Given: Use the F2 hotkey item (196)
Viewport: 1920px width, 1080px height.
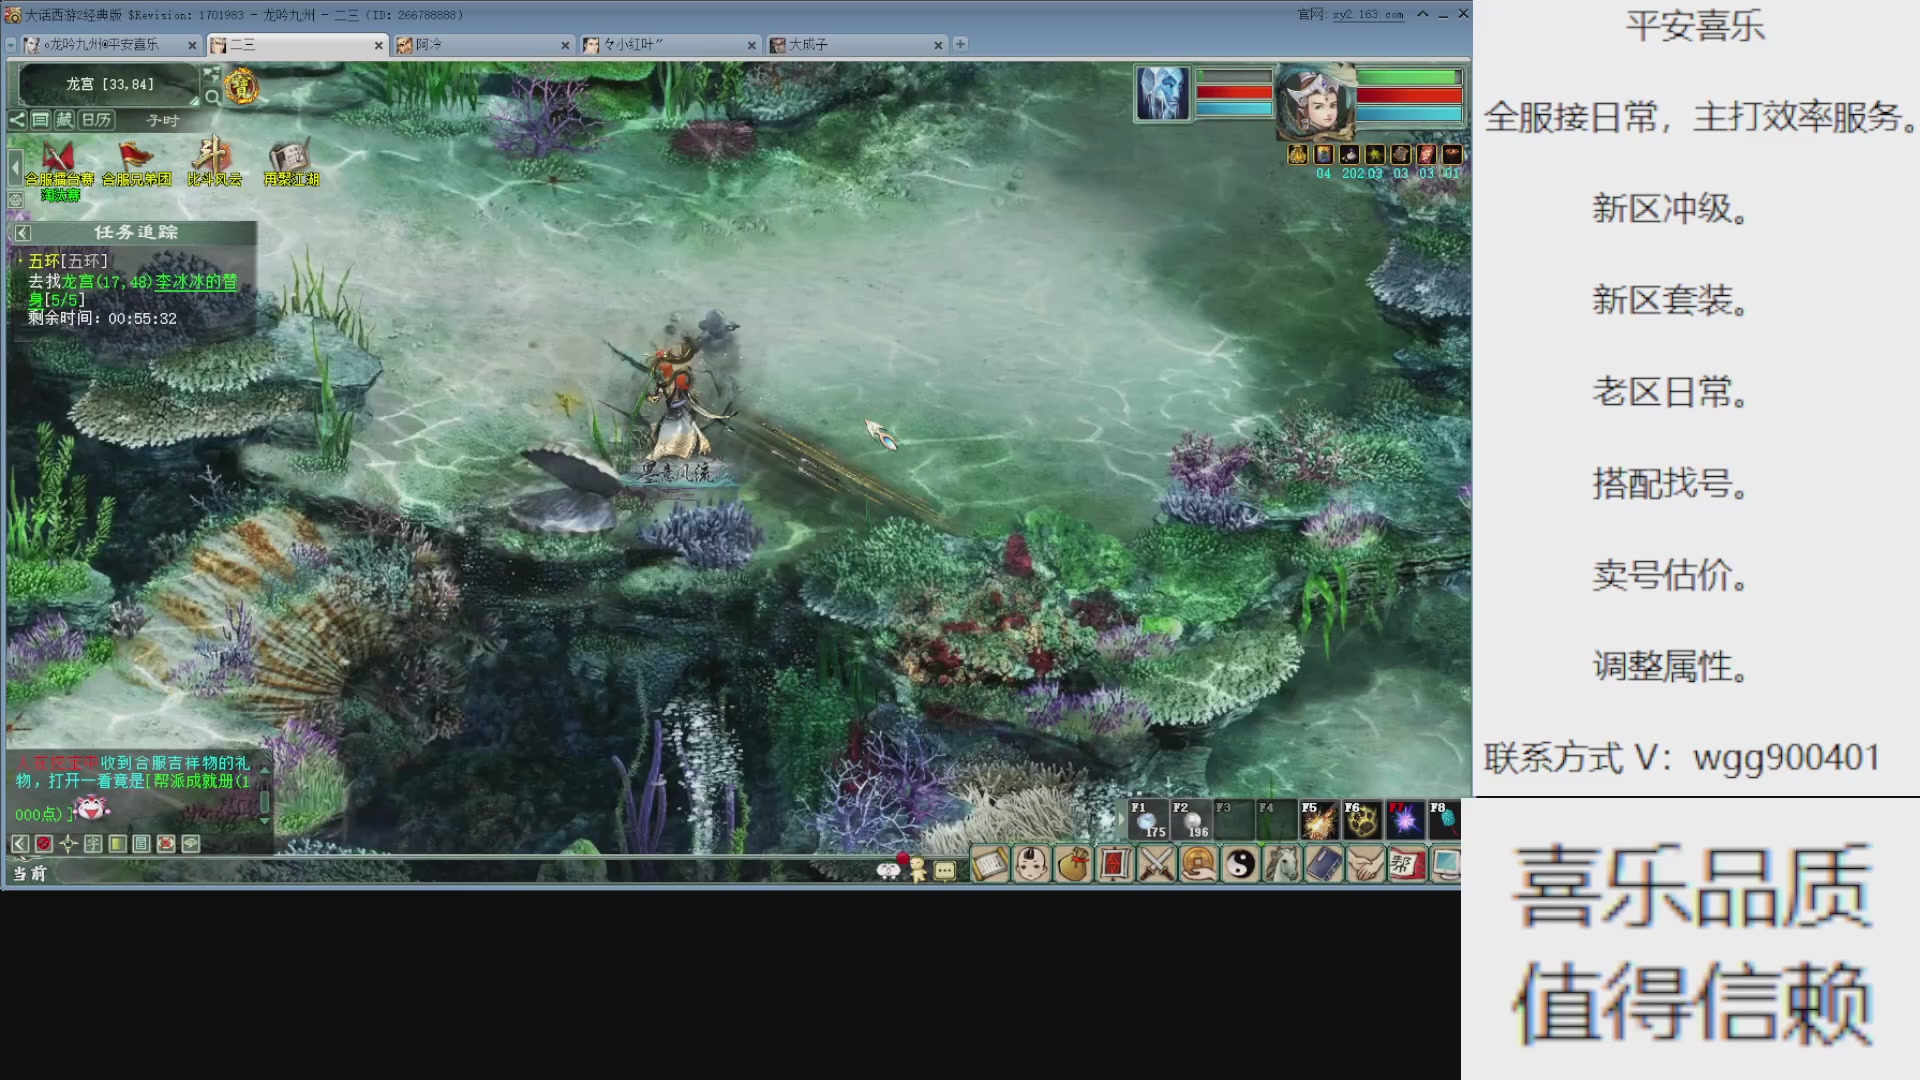Looking at the screenshot, I should coord(1191,819).
